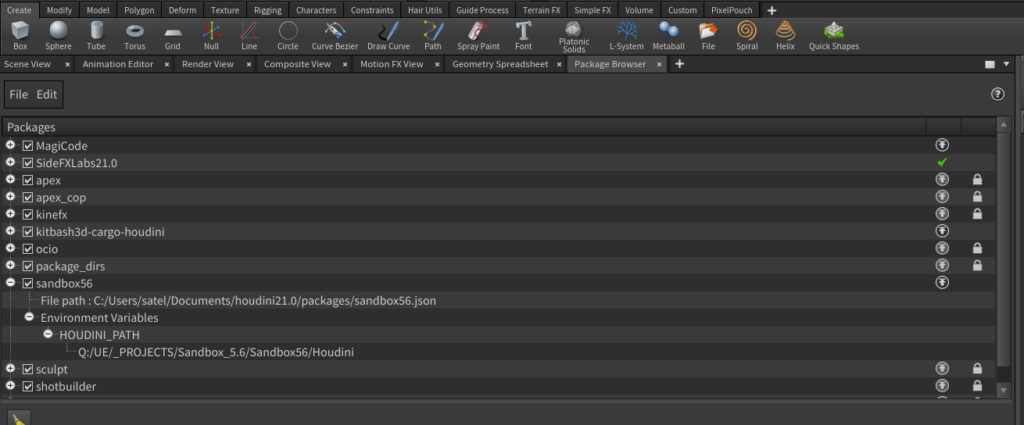Click the Torus shelf tool

134,35
